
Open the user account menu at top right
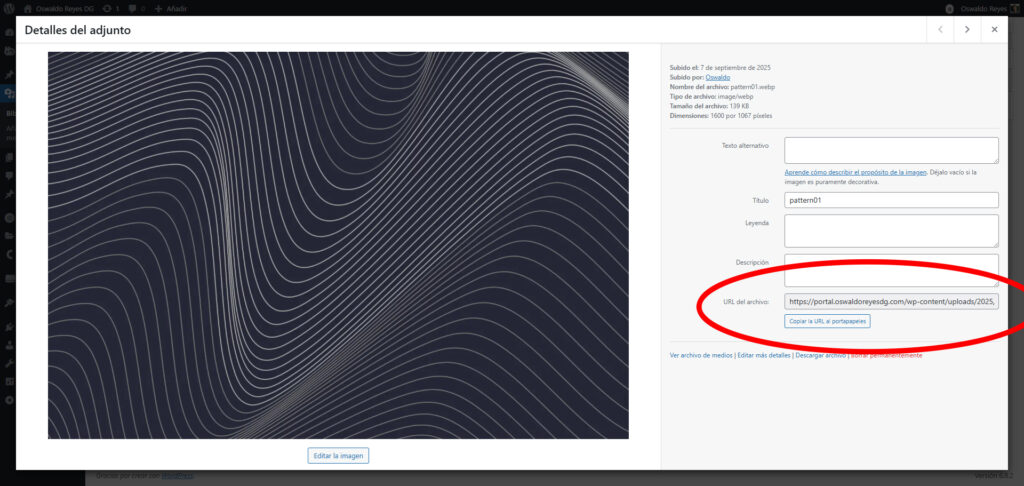click(x=979, y=8)
